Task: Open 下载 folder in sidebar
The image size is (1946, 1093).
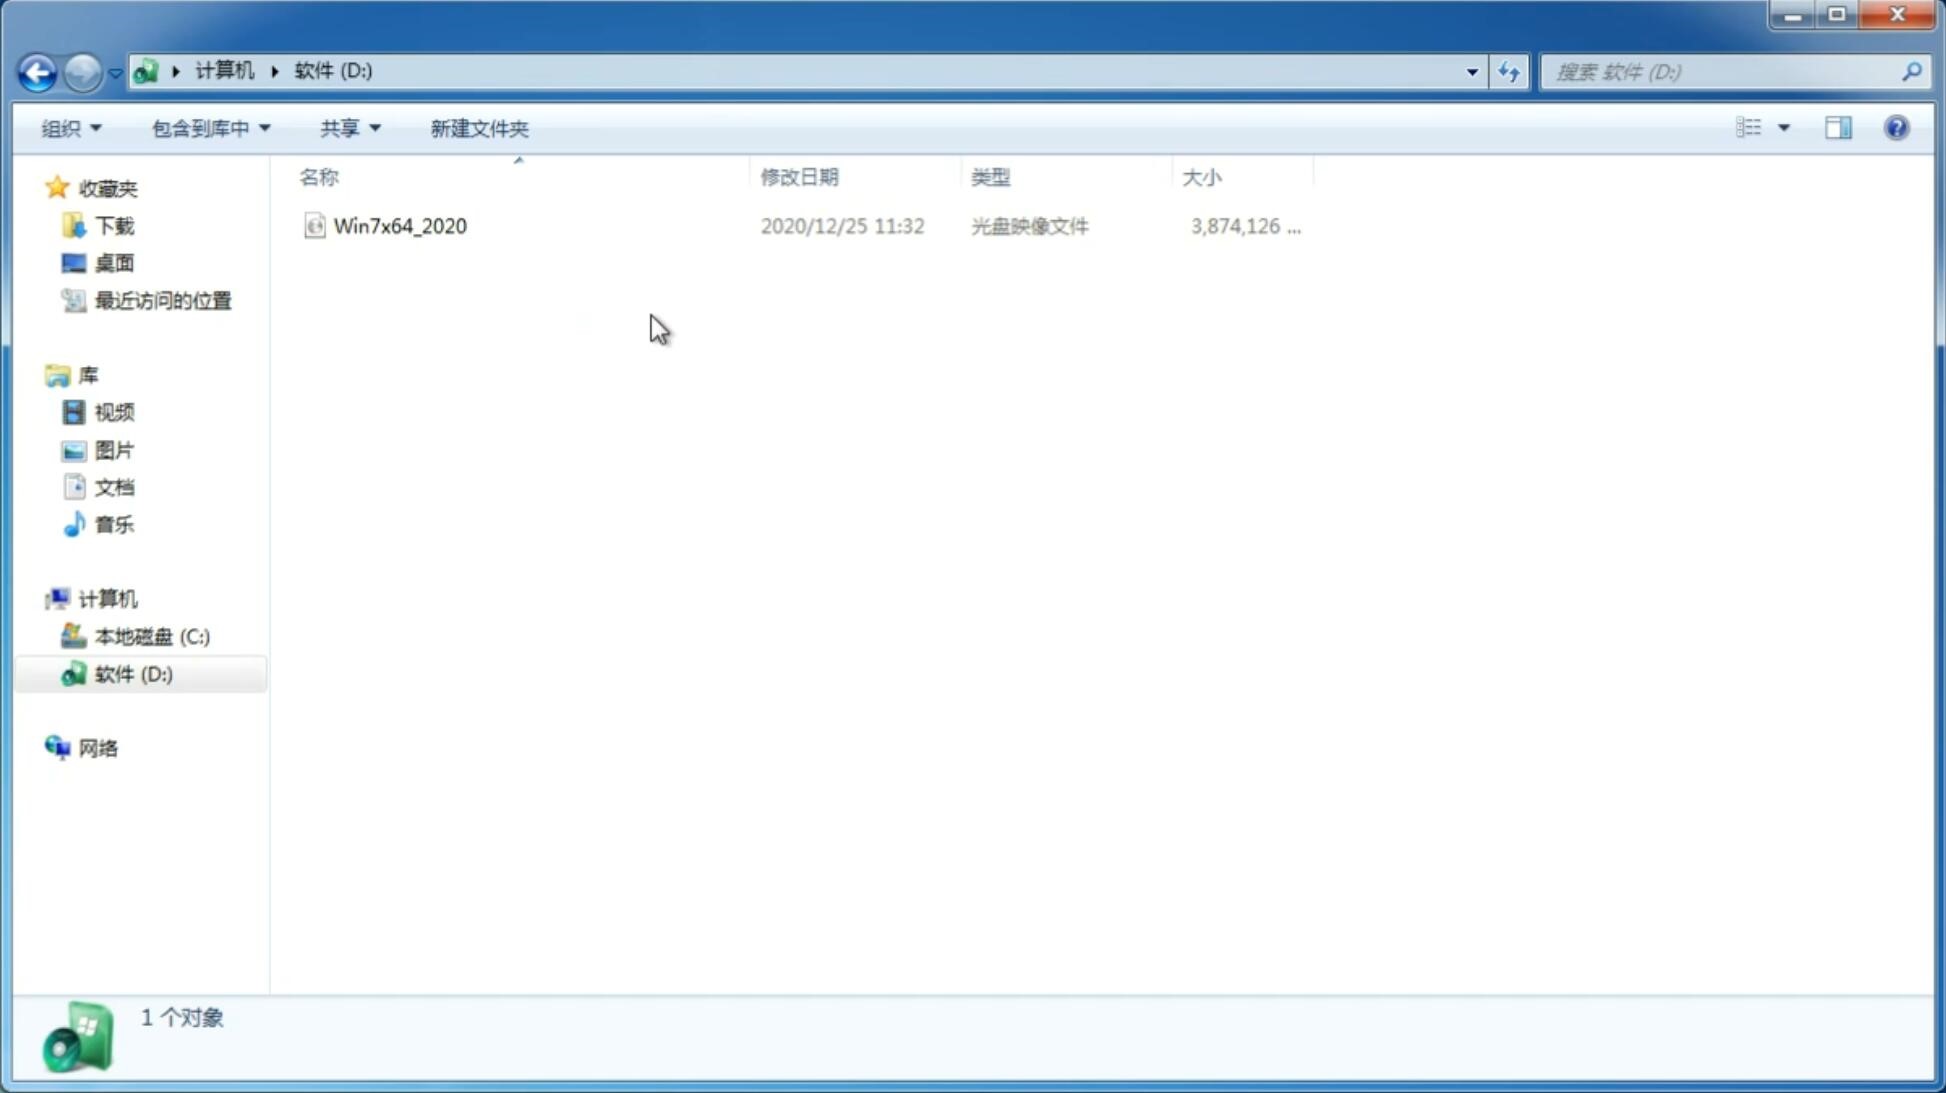Action: pos(114,224)
